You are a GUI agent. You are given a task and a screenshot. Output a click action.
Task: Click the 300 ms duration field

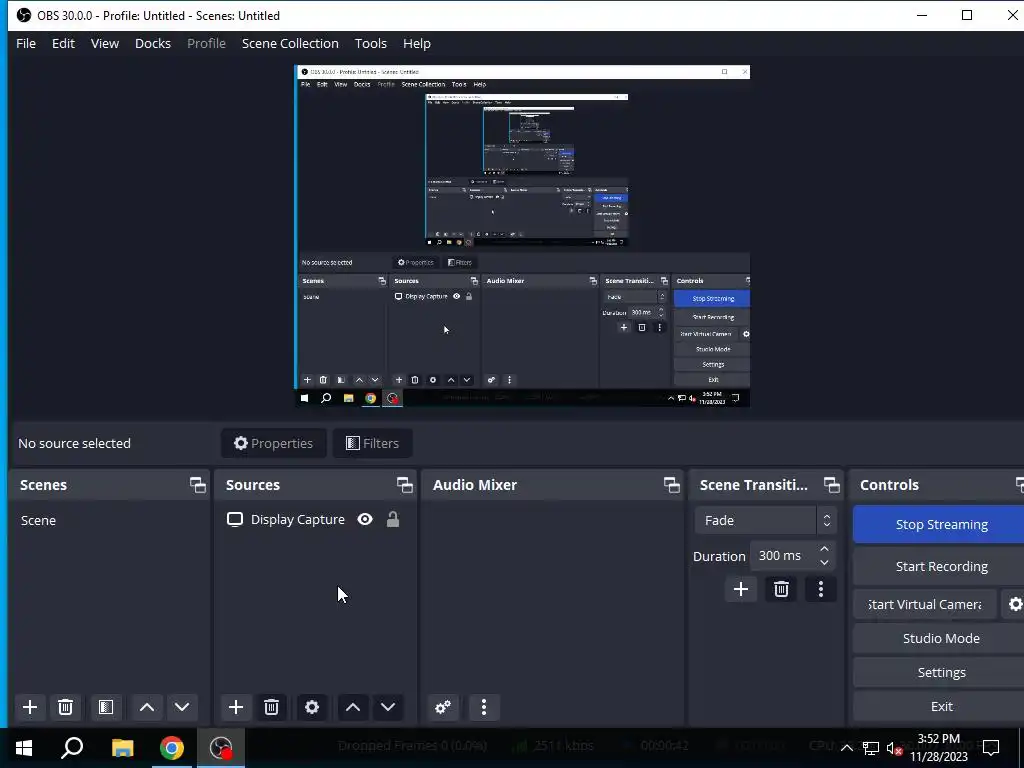(x=782, y=556)
